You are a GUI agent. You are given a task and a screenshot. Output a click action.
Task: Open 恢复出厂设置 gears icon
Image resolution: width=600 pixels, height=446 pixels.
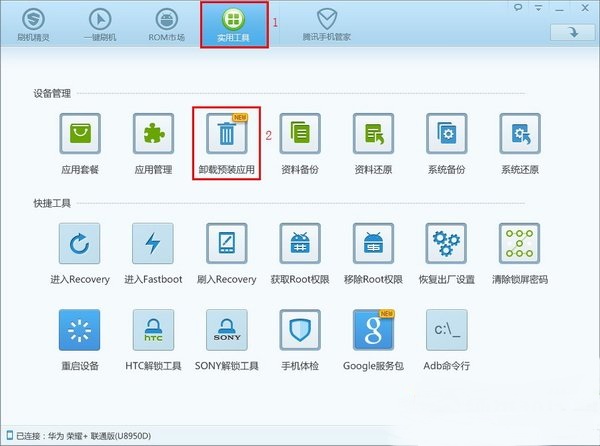(446, 244)
